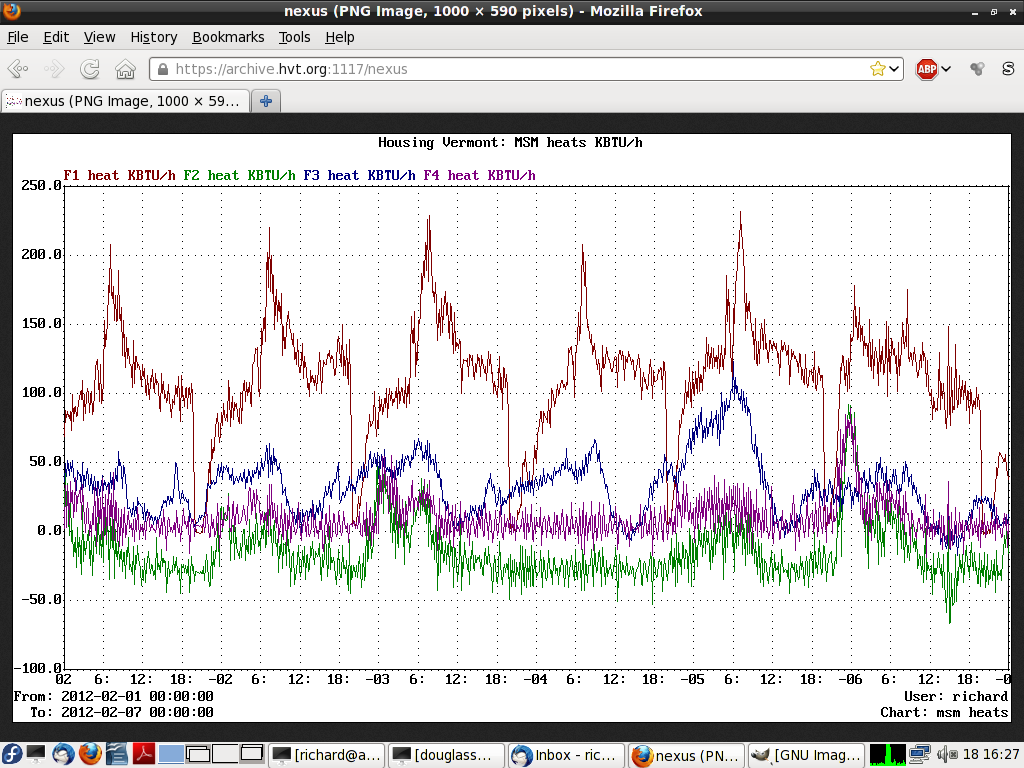Switch to the nexus Firefox taskbar button
This screenshot has height=768, width=1024.
coord(686,755)
